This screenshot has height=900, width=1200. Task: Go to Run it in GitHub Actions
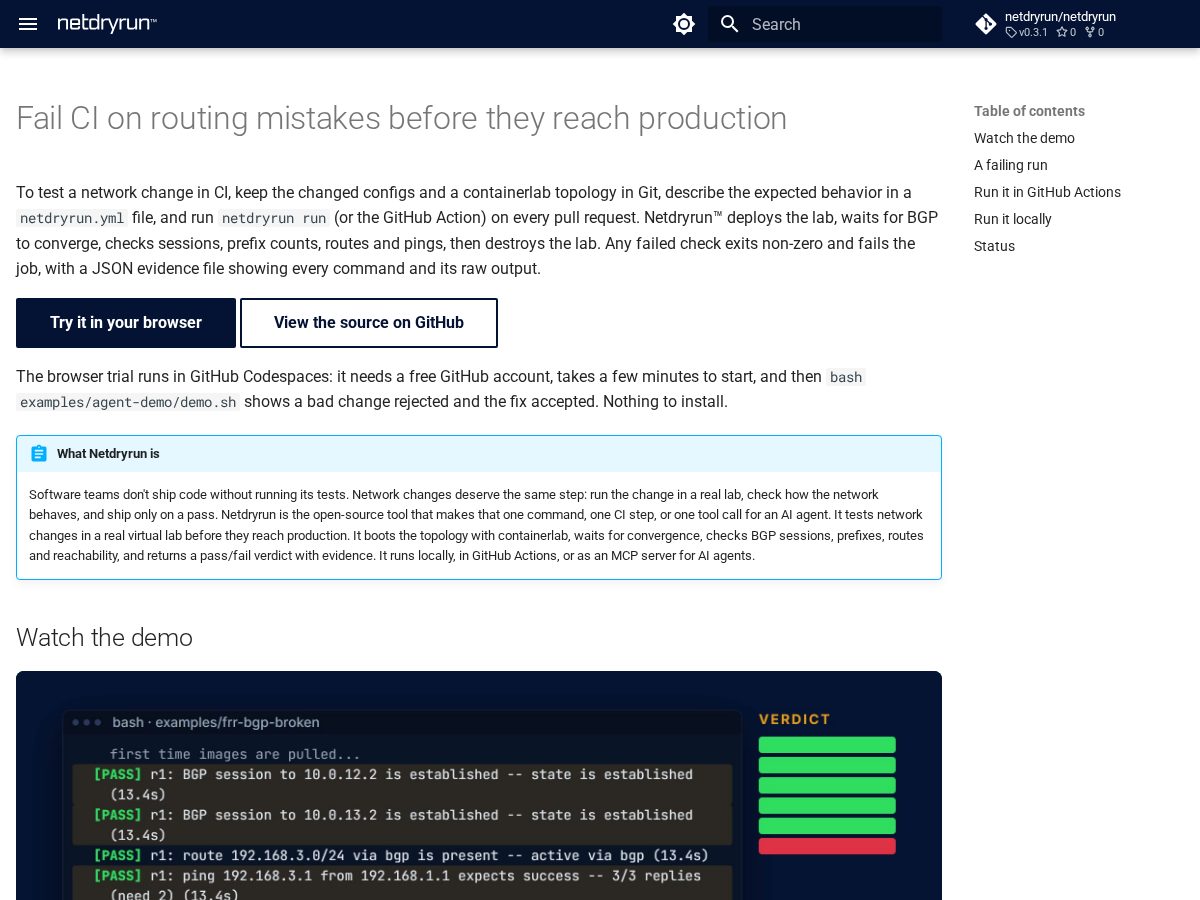click(x=1047, y=192)
